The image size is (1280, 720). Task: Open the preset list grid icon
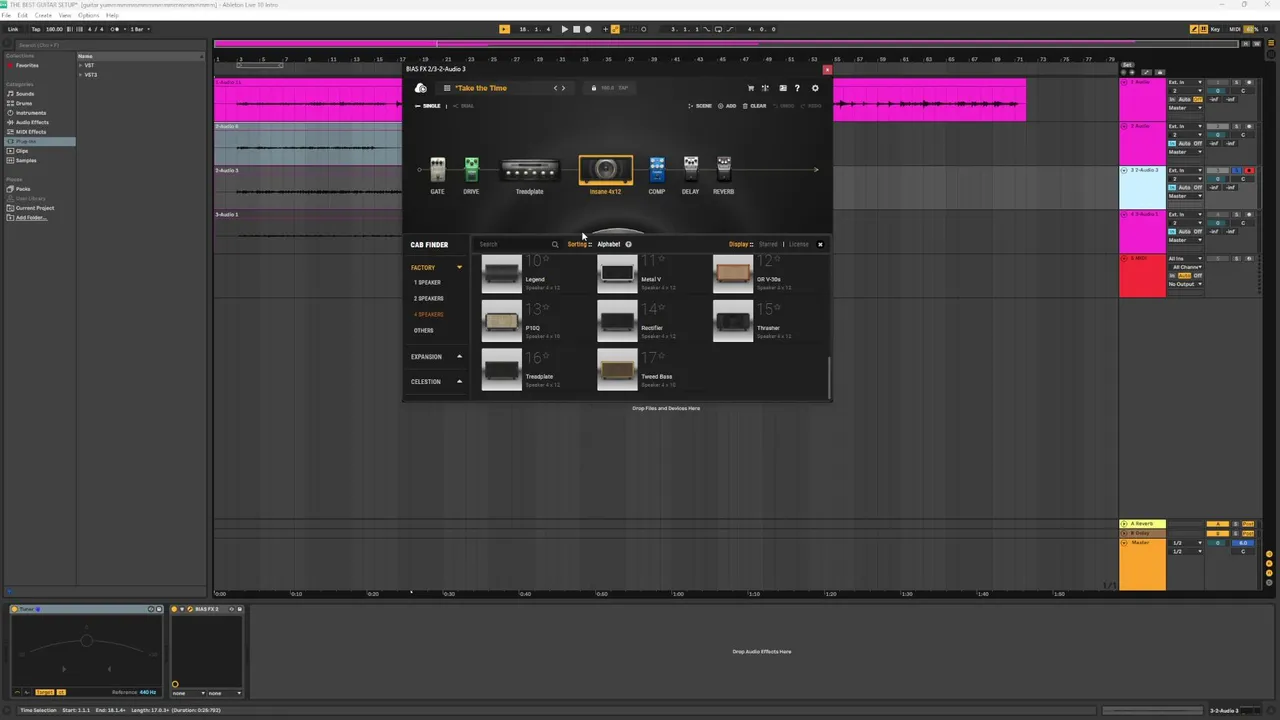click(447, 88)
